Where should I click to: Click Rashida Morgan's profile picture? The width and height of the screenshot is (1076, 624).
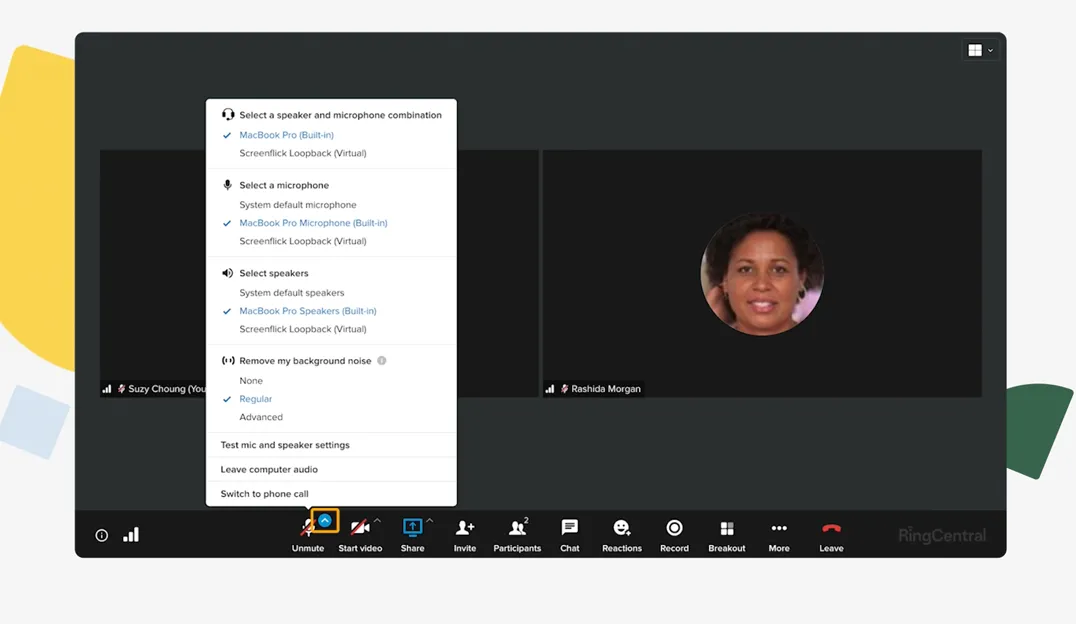[x=762, y=273]
